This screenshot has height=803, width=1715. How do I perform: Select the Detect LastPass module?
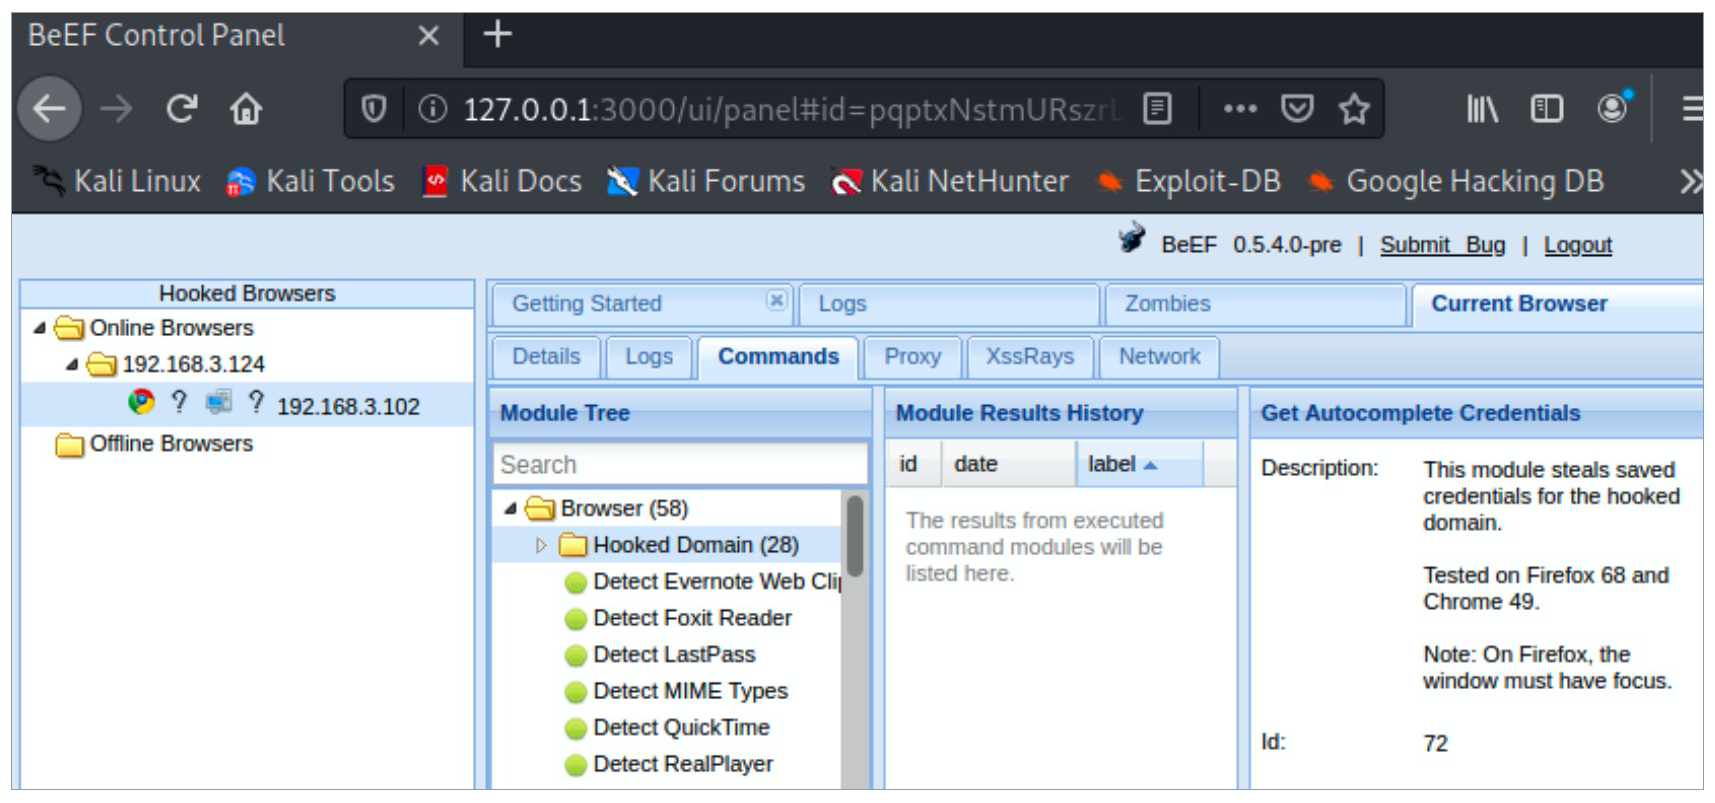pyautogui.click(x=673, y=655)
